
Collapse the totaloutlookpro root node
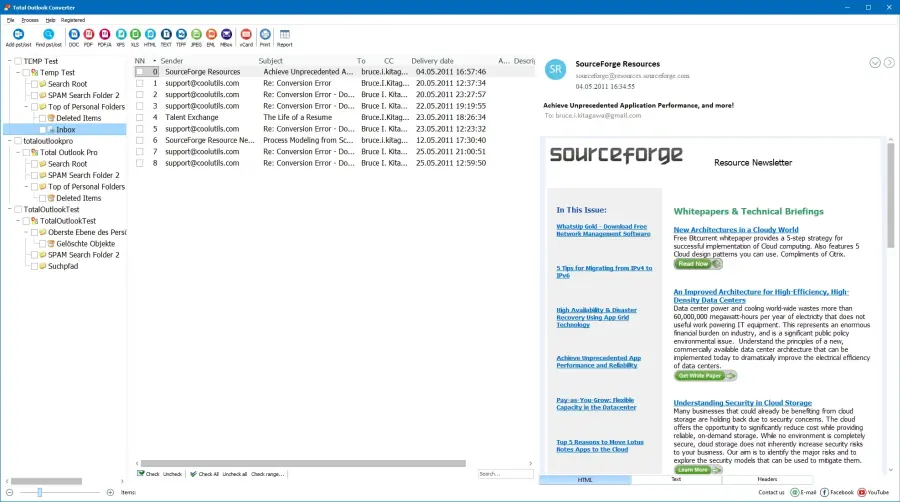point(10,141)
